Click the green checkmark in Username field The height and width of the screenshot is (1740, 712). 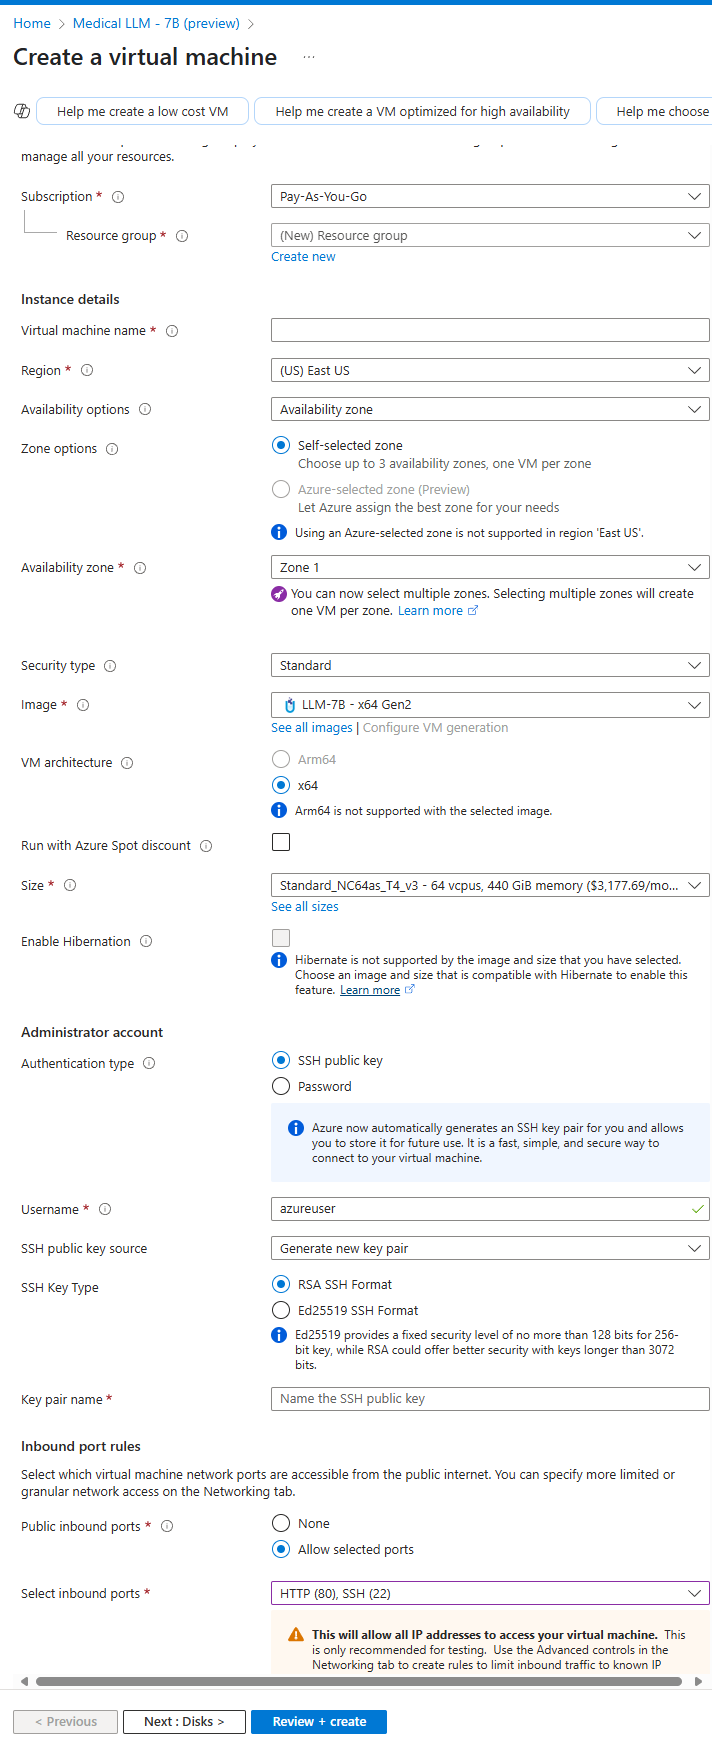tap(697, 1209)
